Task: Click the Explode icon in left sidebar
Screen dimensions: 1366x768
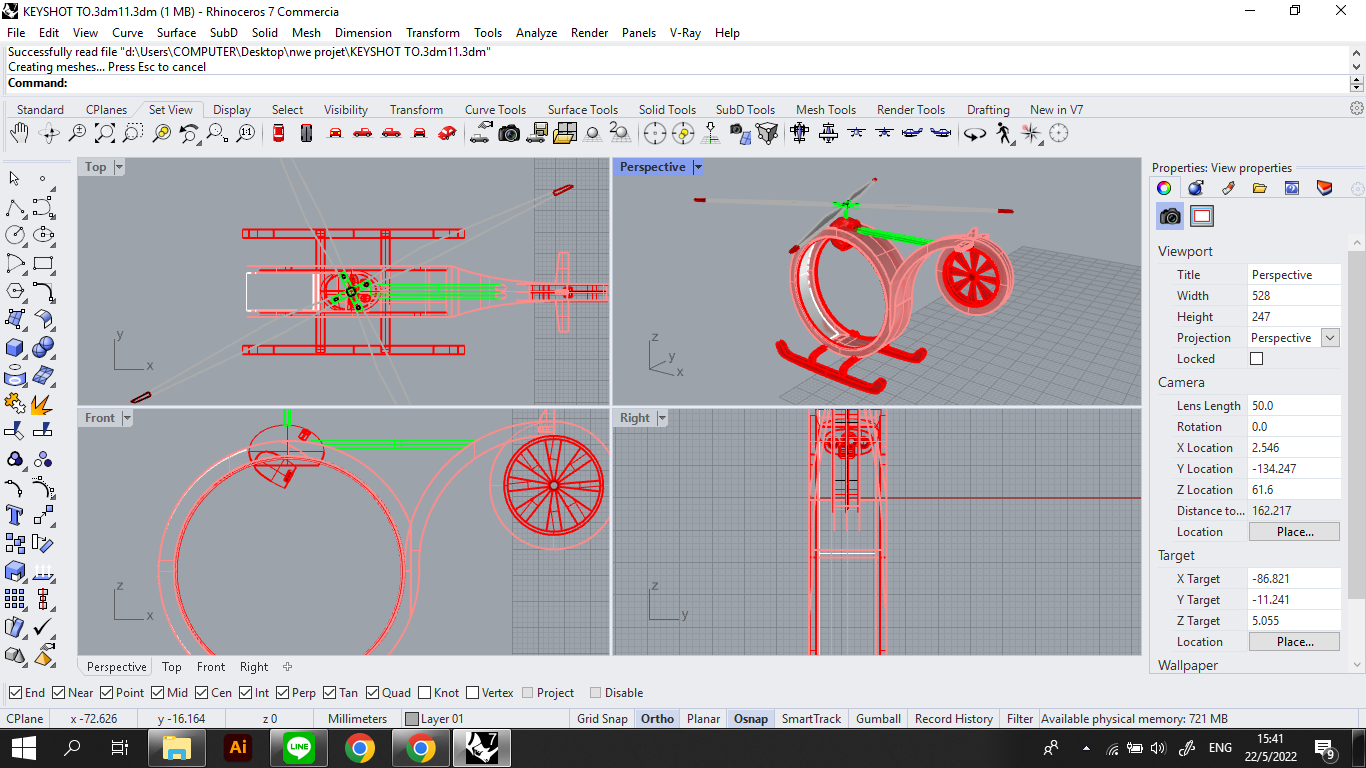Action: pyautogui.click(x=41, y=404)
